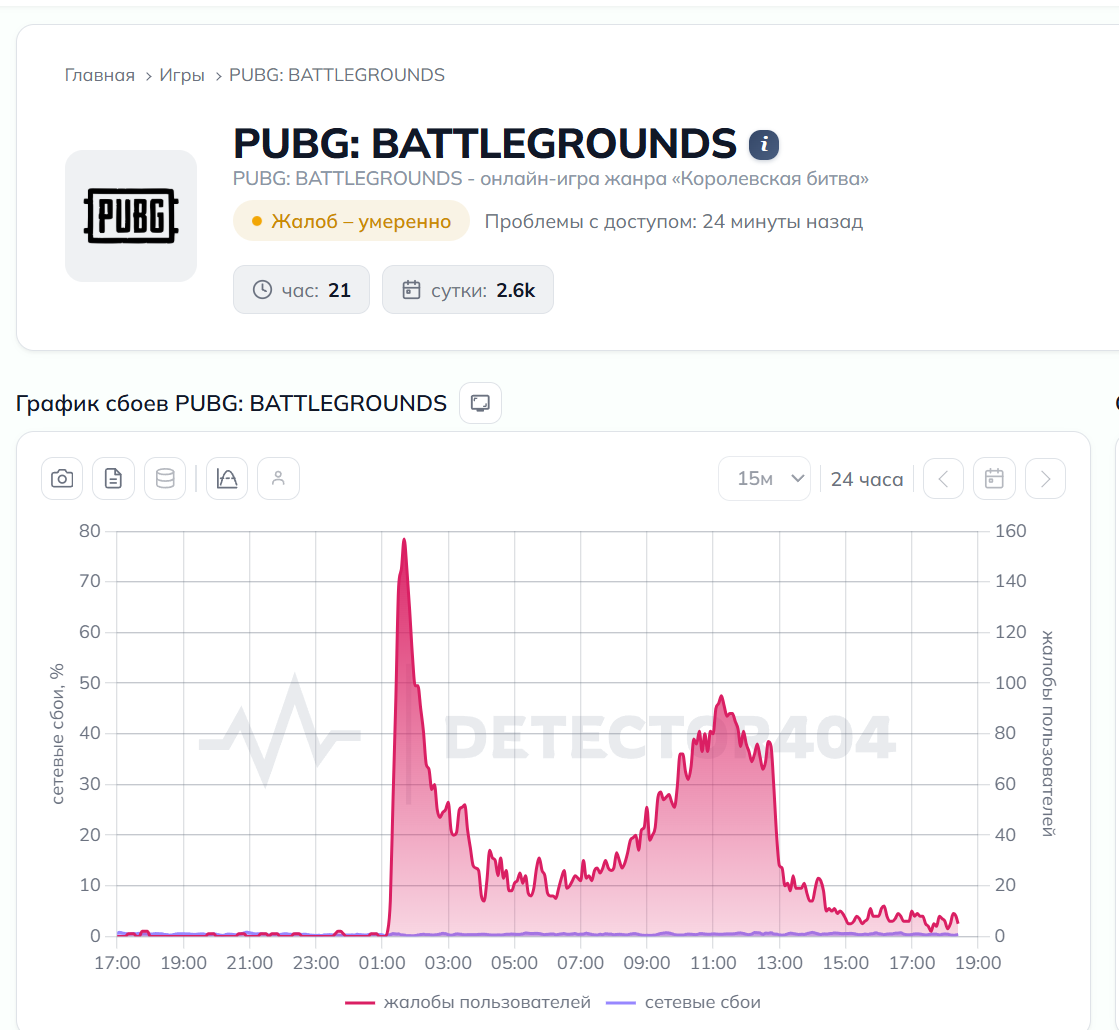This screenshot has height=1030, width=1119.
Task: Click the сутки: 2.6k stat badge
Action: pyautogui.click(x=467, y=290)
